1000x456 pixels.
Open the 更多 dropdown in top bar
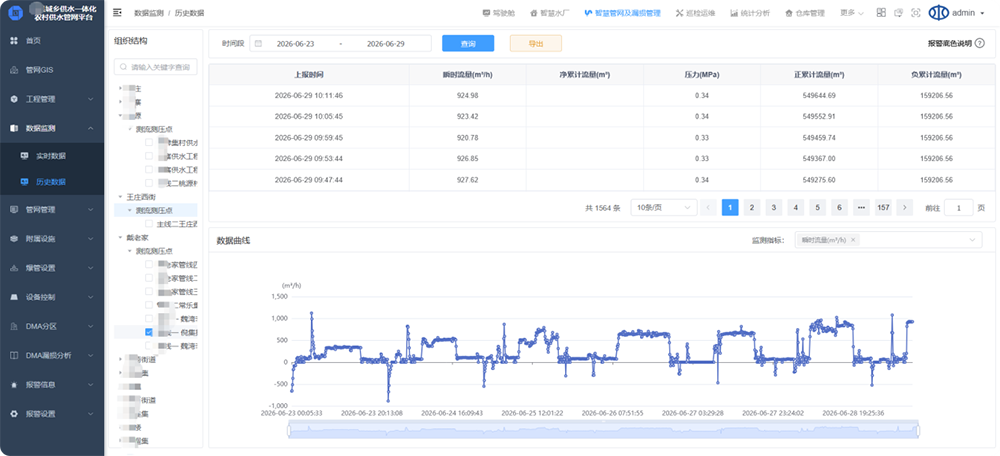(851, 13)
